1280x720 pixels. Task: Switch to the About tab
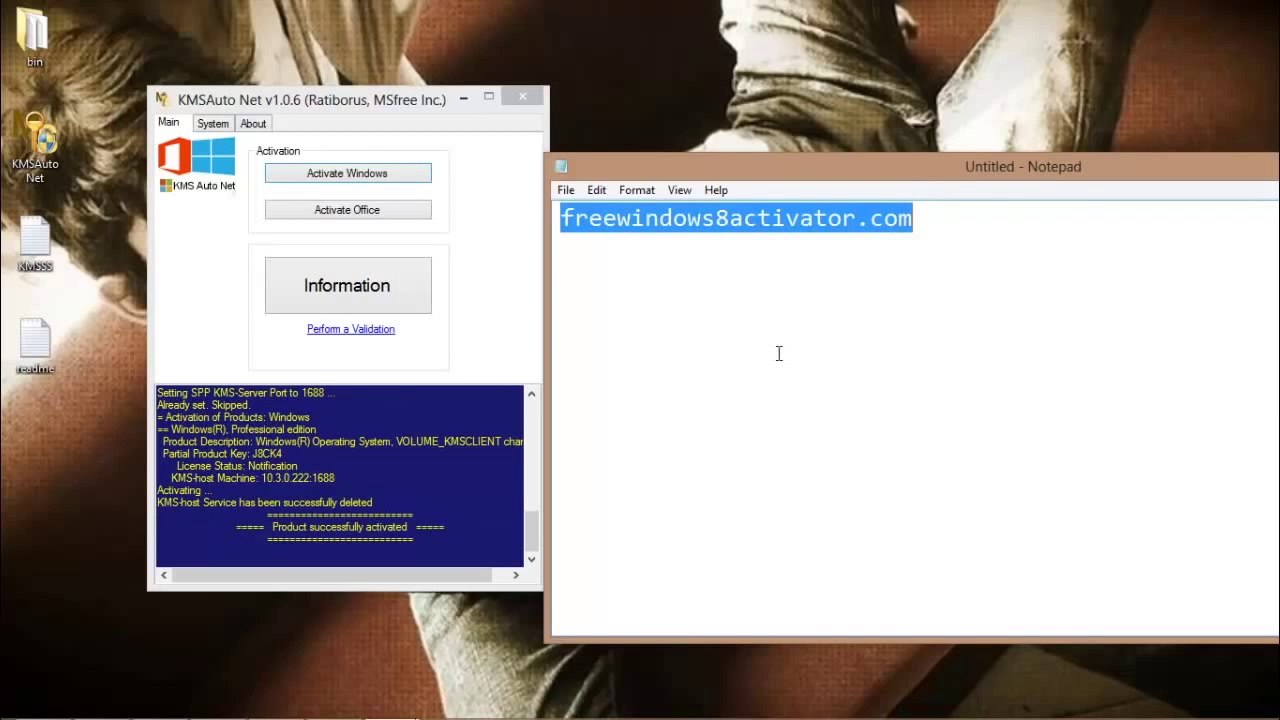(x=253, y=124)
